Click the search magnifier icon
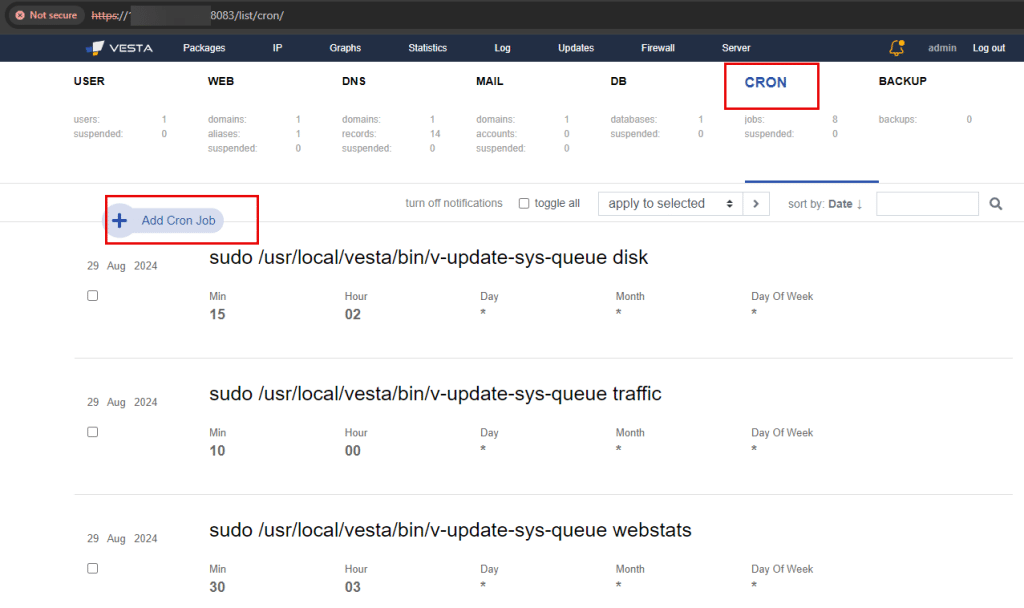The height and width of the screenshot is (608, 1024). pos(995,203)
